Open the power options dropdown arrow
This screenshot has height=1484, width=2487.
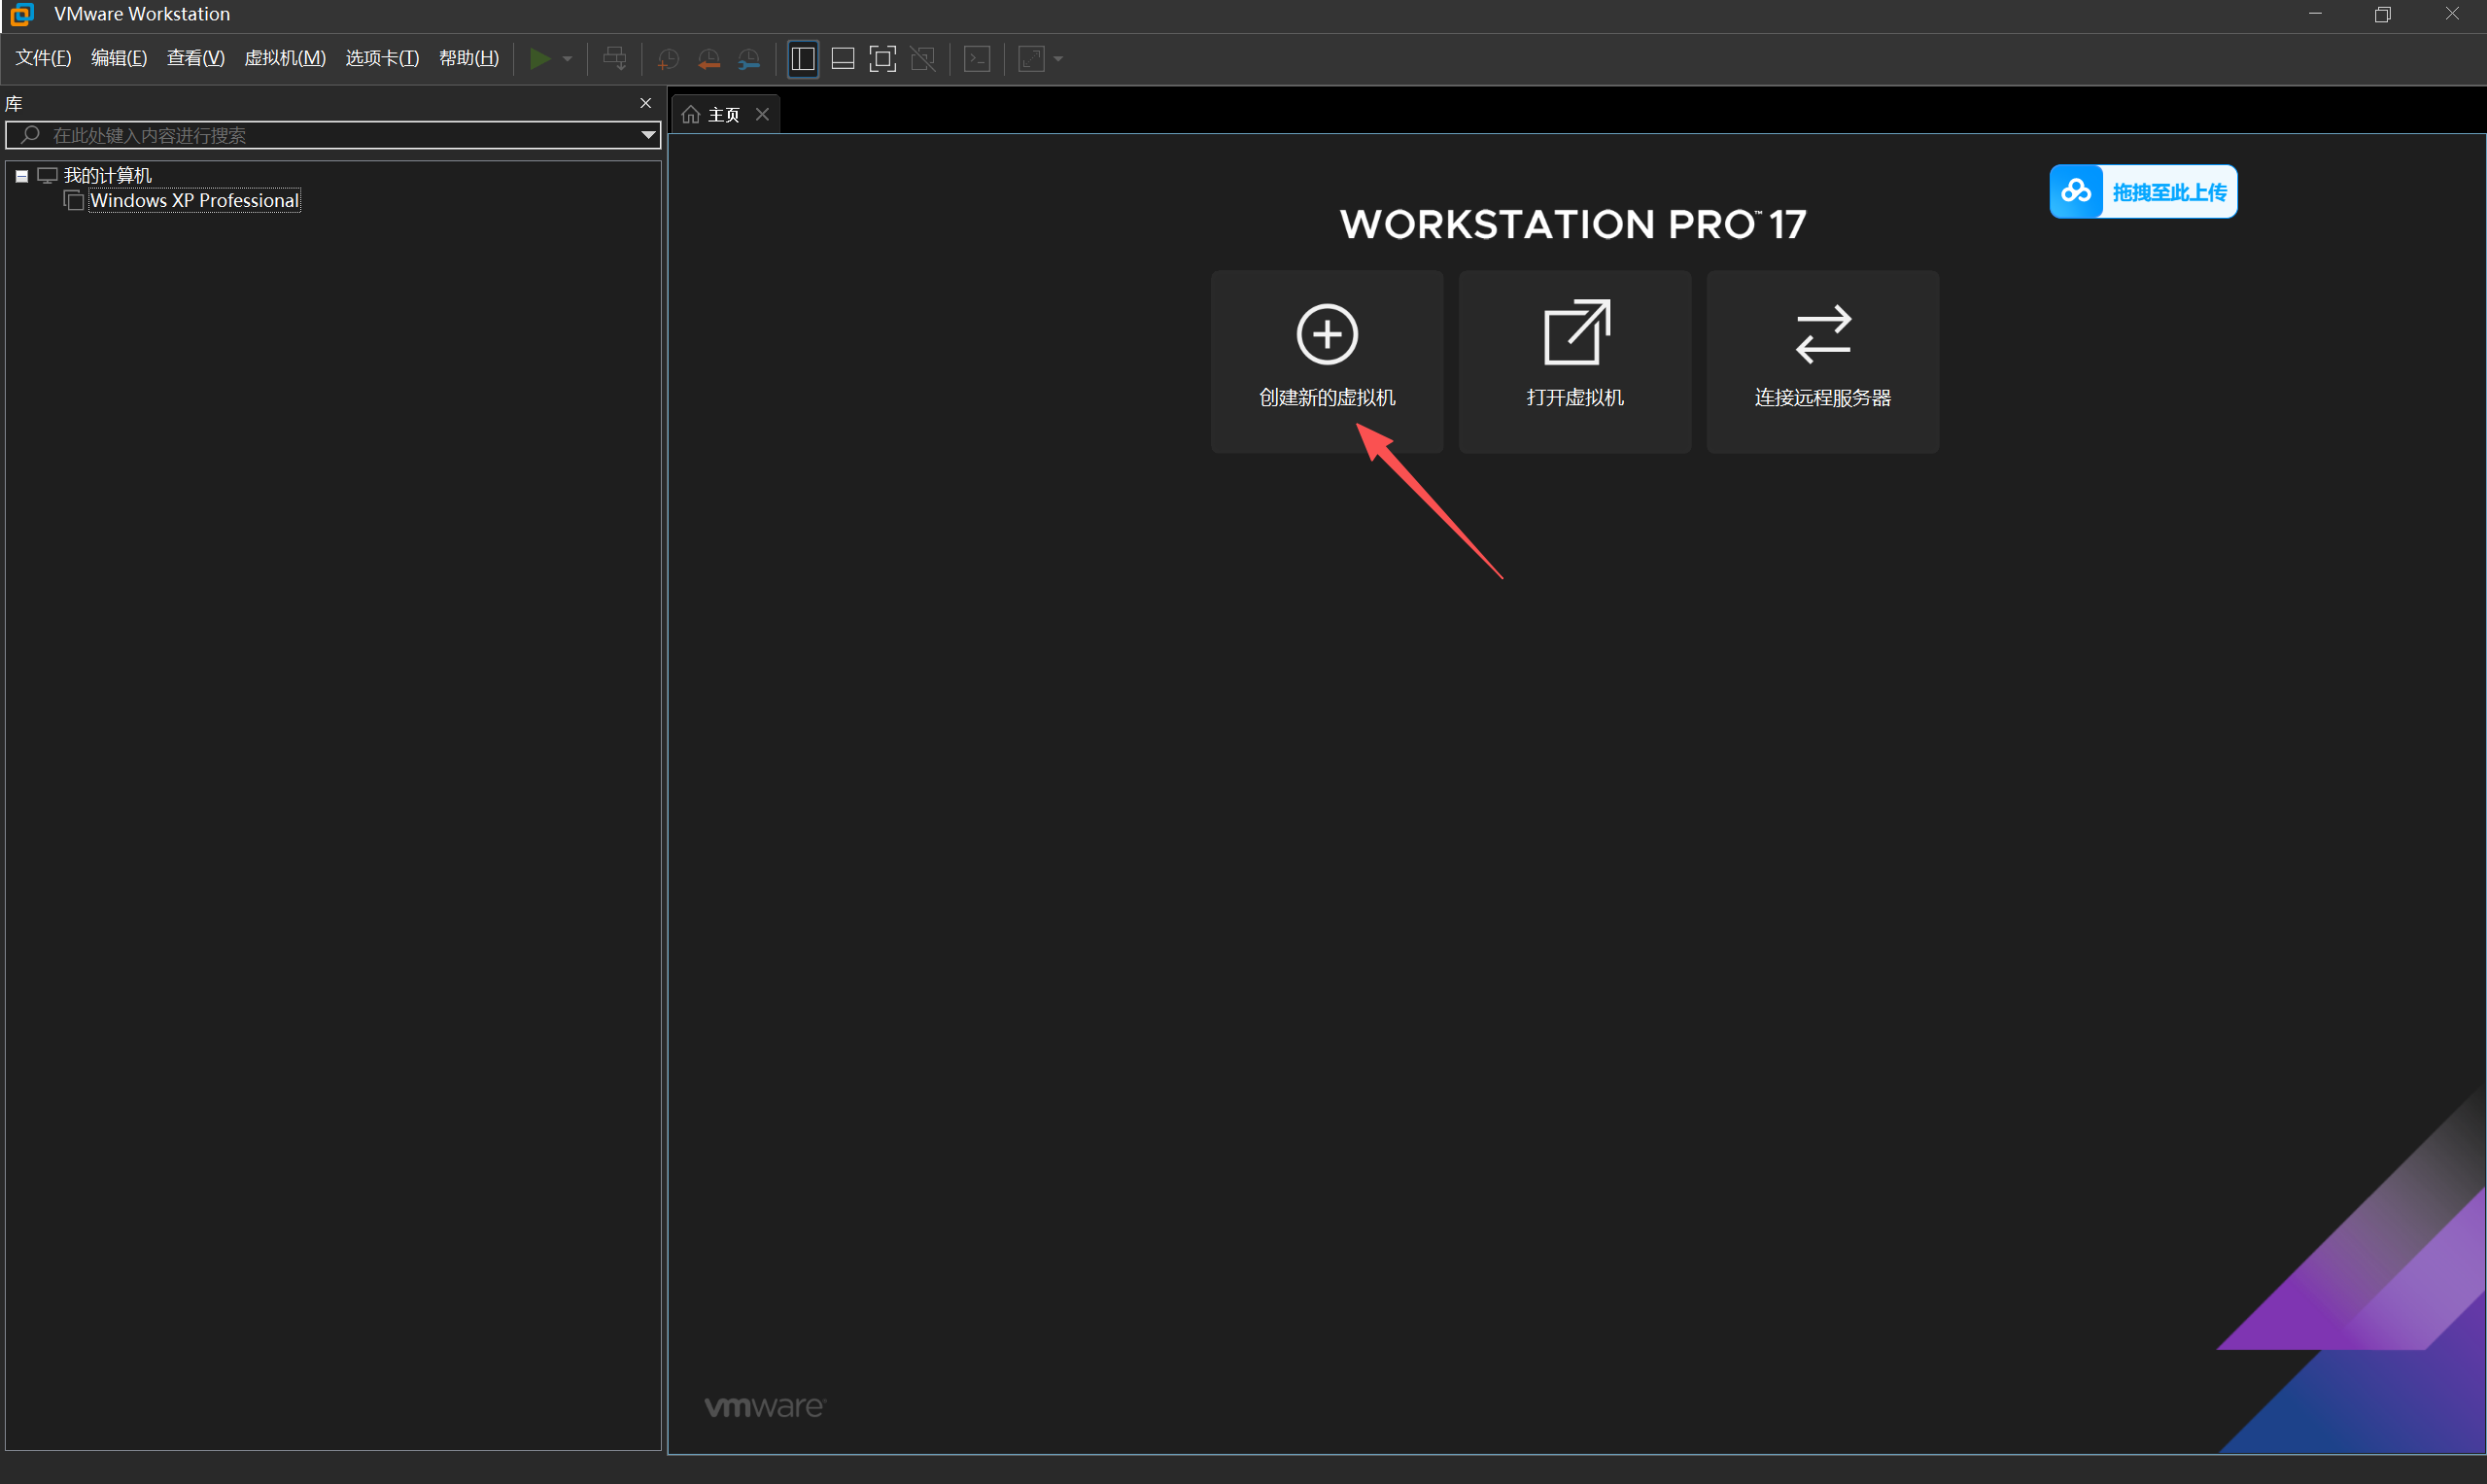567,59
